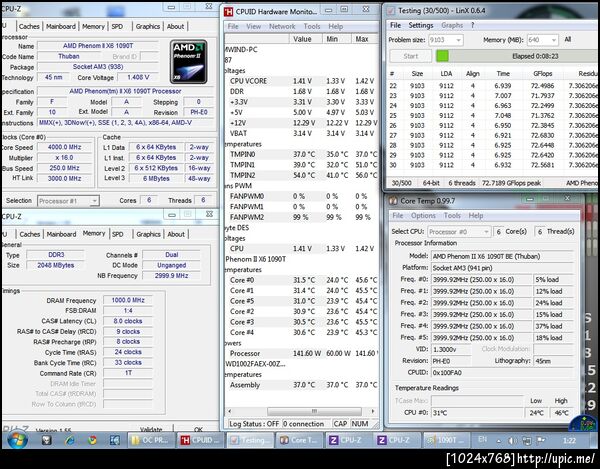Click the Validate button in CPU-Z
This screenshot has width=600, height=469.
pyautogui.click(x=151, y=429)
